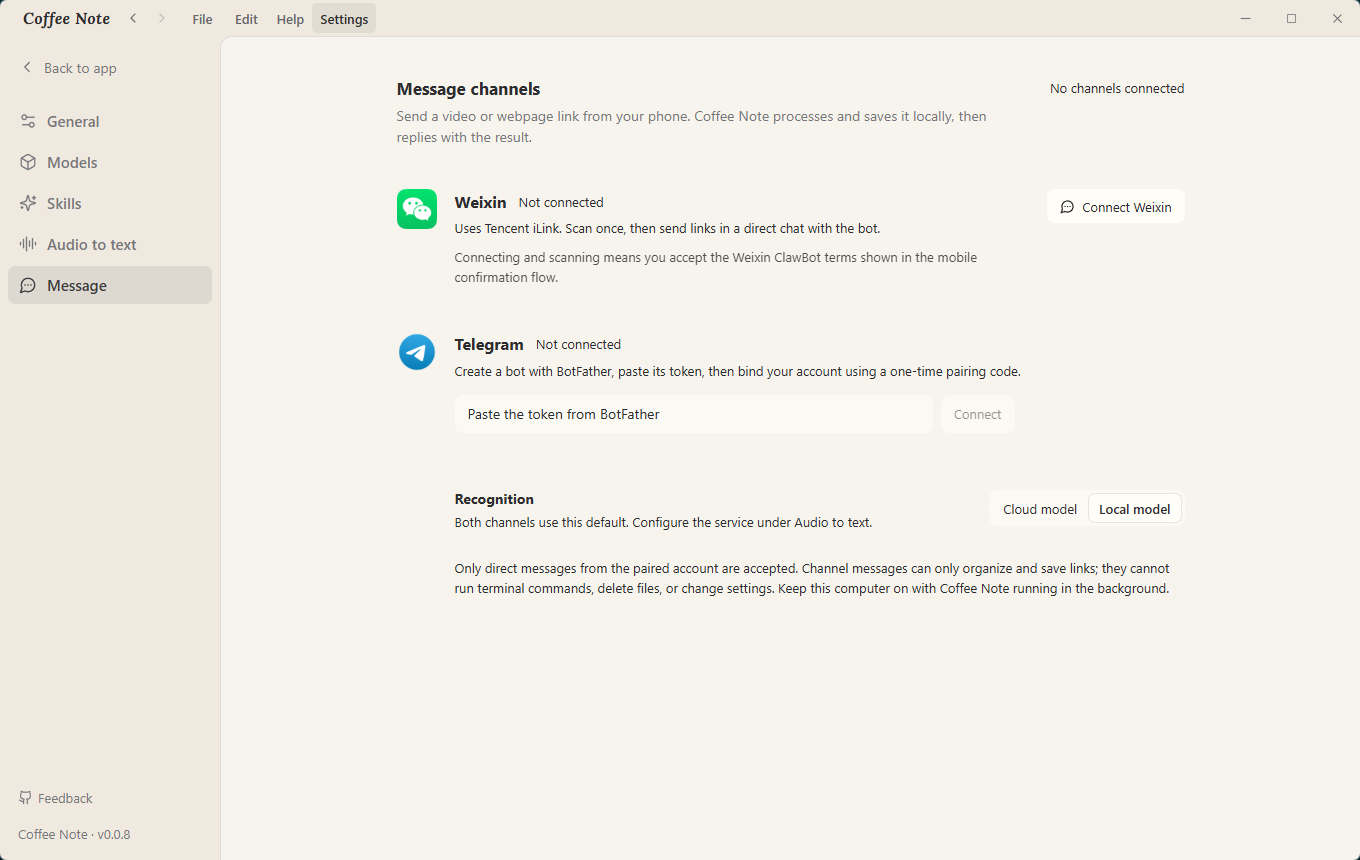Select the Message settings section
This screenshot has width=1360, height=860.
pyautogui.click(x=110, y=285)
